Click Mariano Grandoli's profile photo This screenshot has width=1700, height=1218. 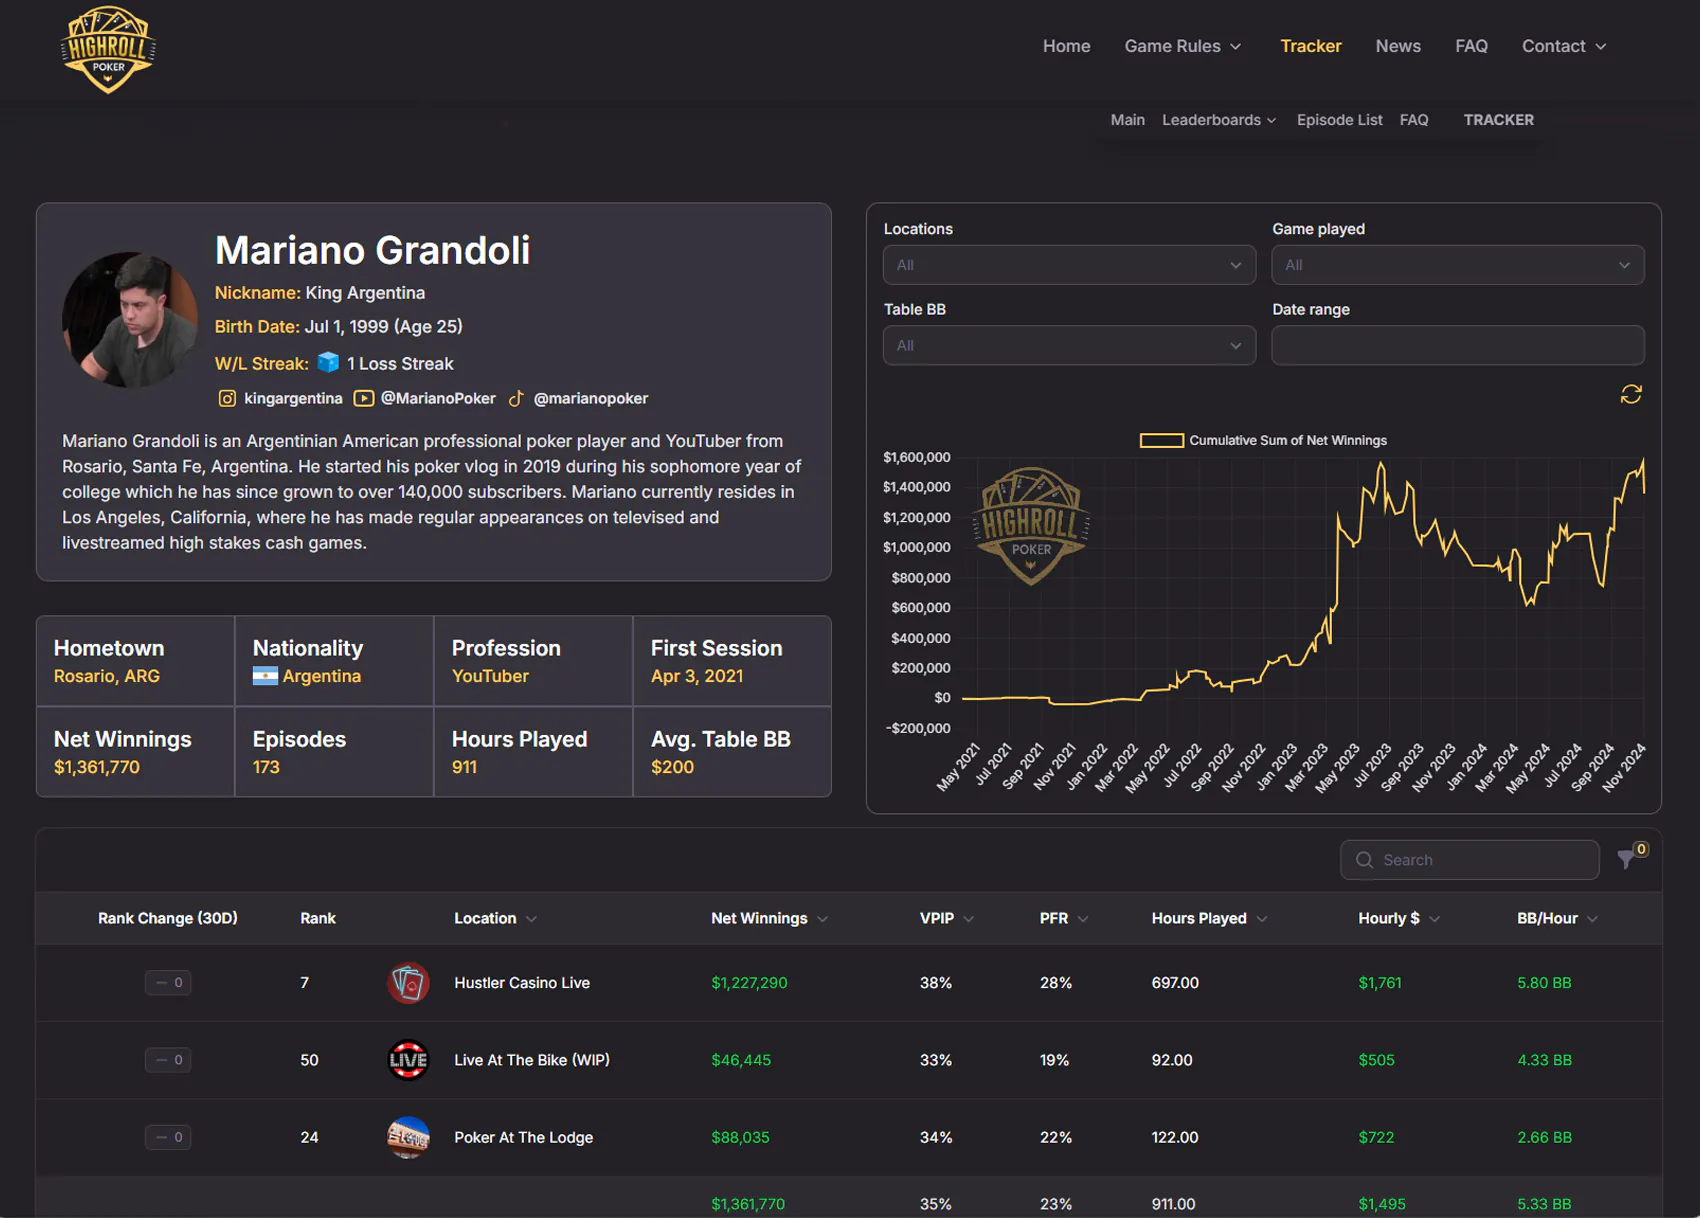pyautogui.click(x=129, y=320)
